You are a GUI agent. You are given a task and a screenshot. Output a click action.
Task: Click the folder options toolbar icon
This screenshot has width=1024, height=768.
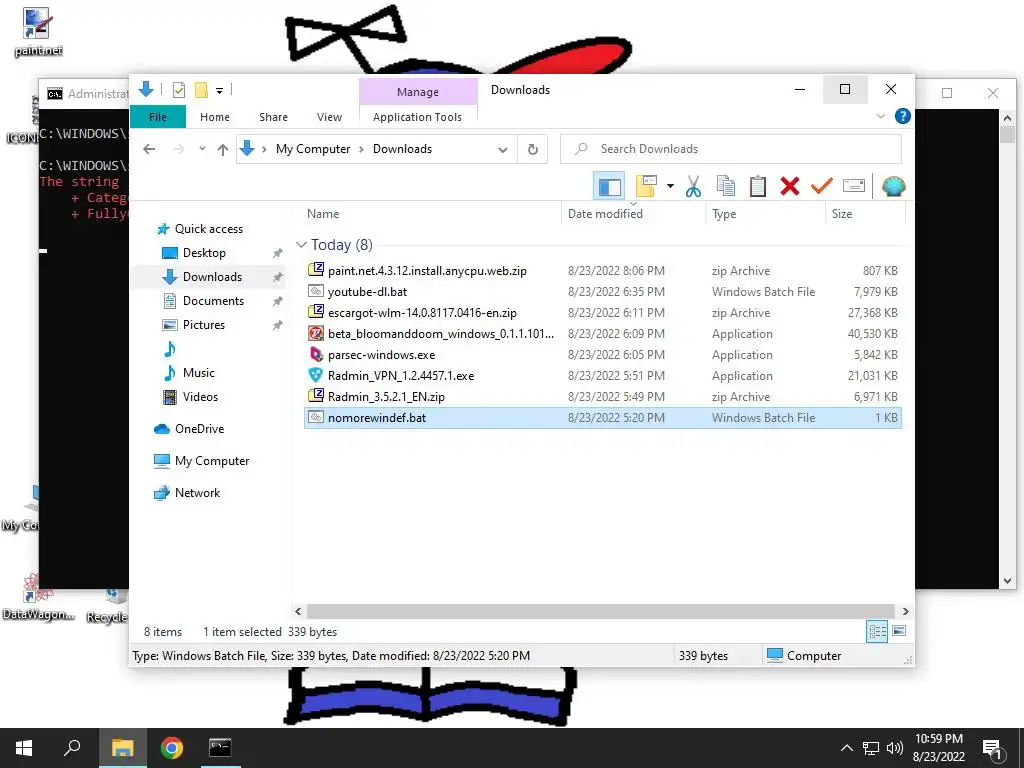pos(646,187)
